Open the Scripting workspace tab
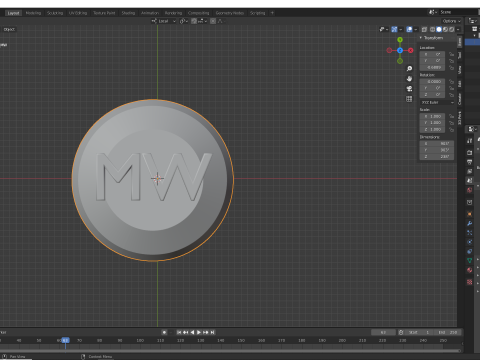Image resolution: width=480 pixels, height=360 pixels. (x=257, y=13)
